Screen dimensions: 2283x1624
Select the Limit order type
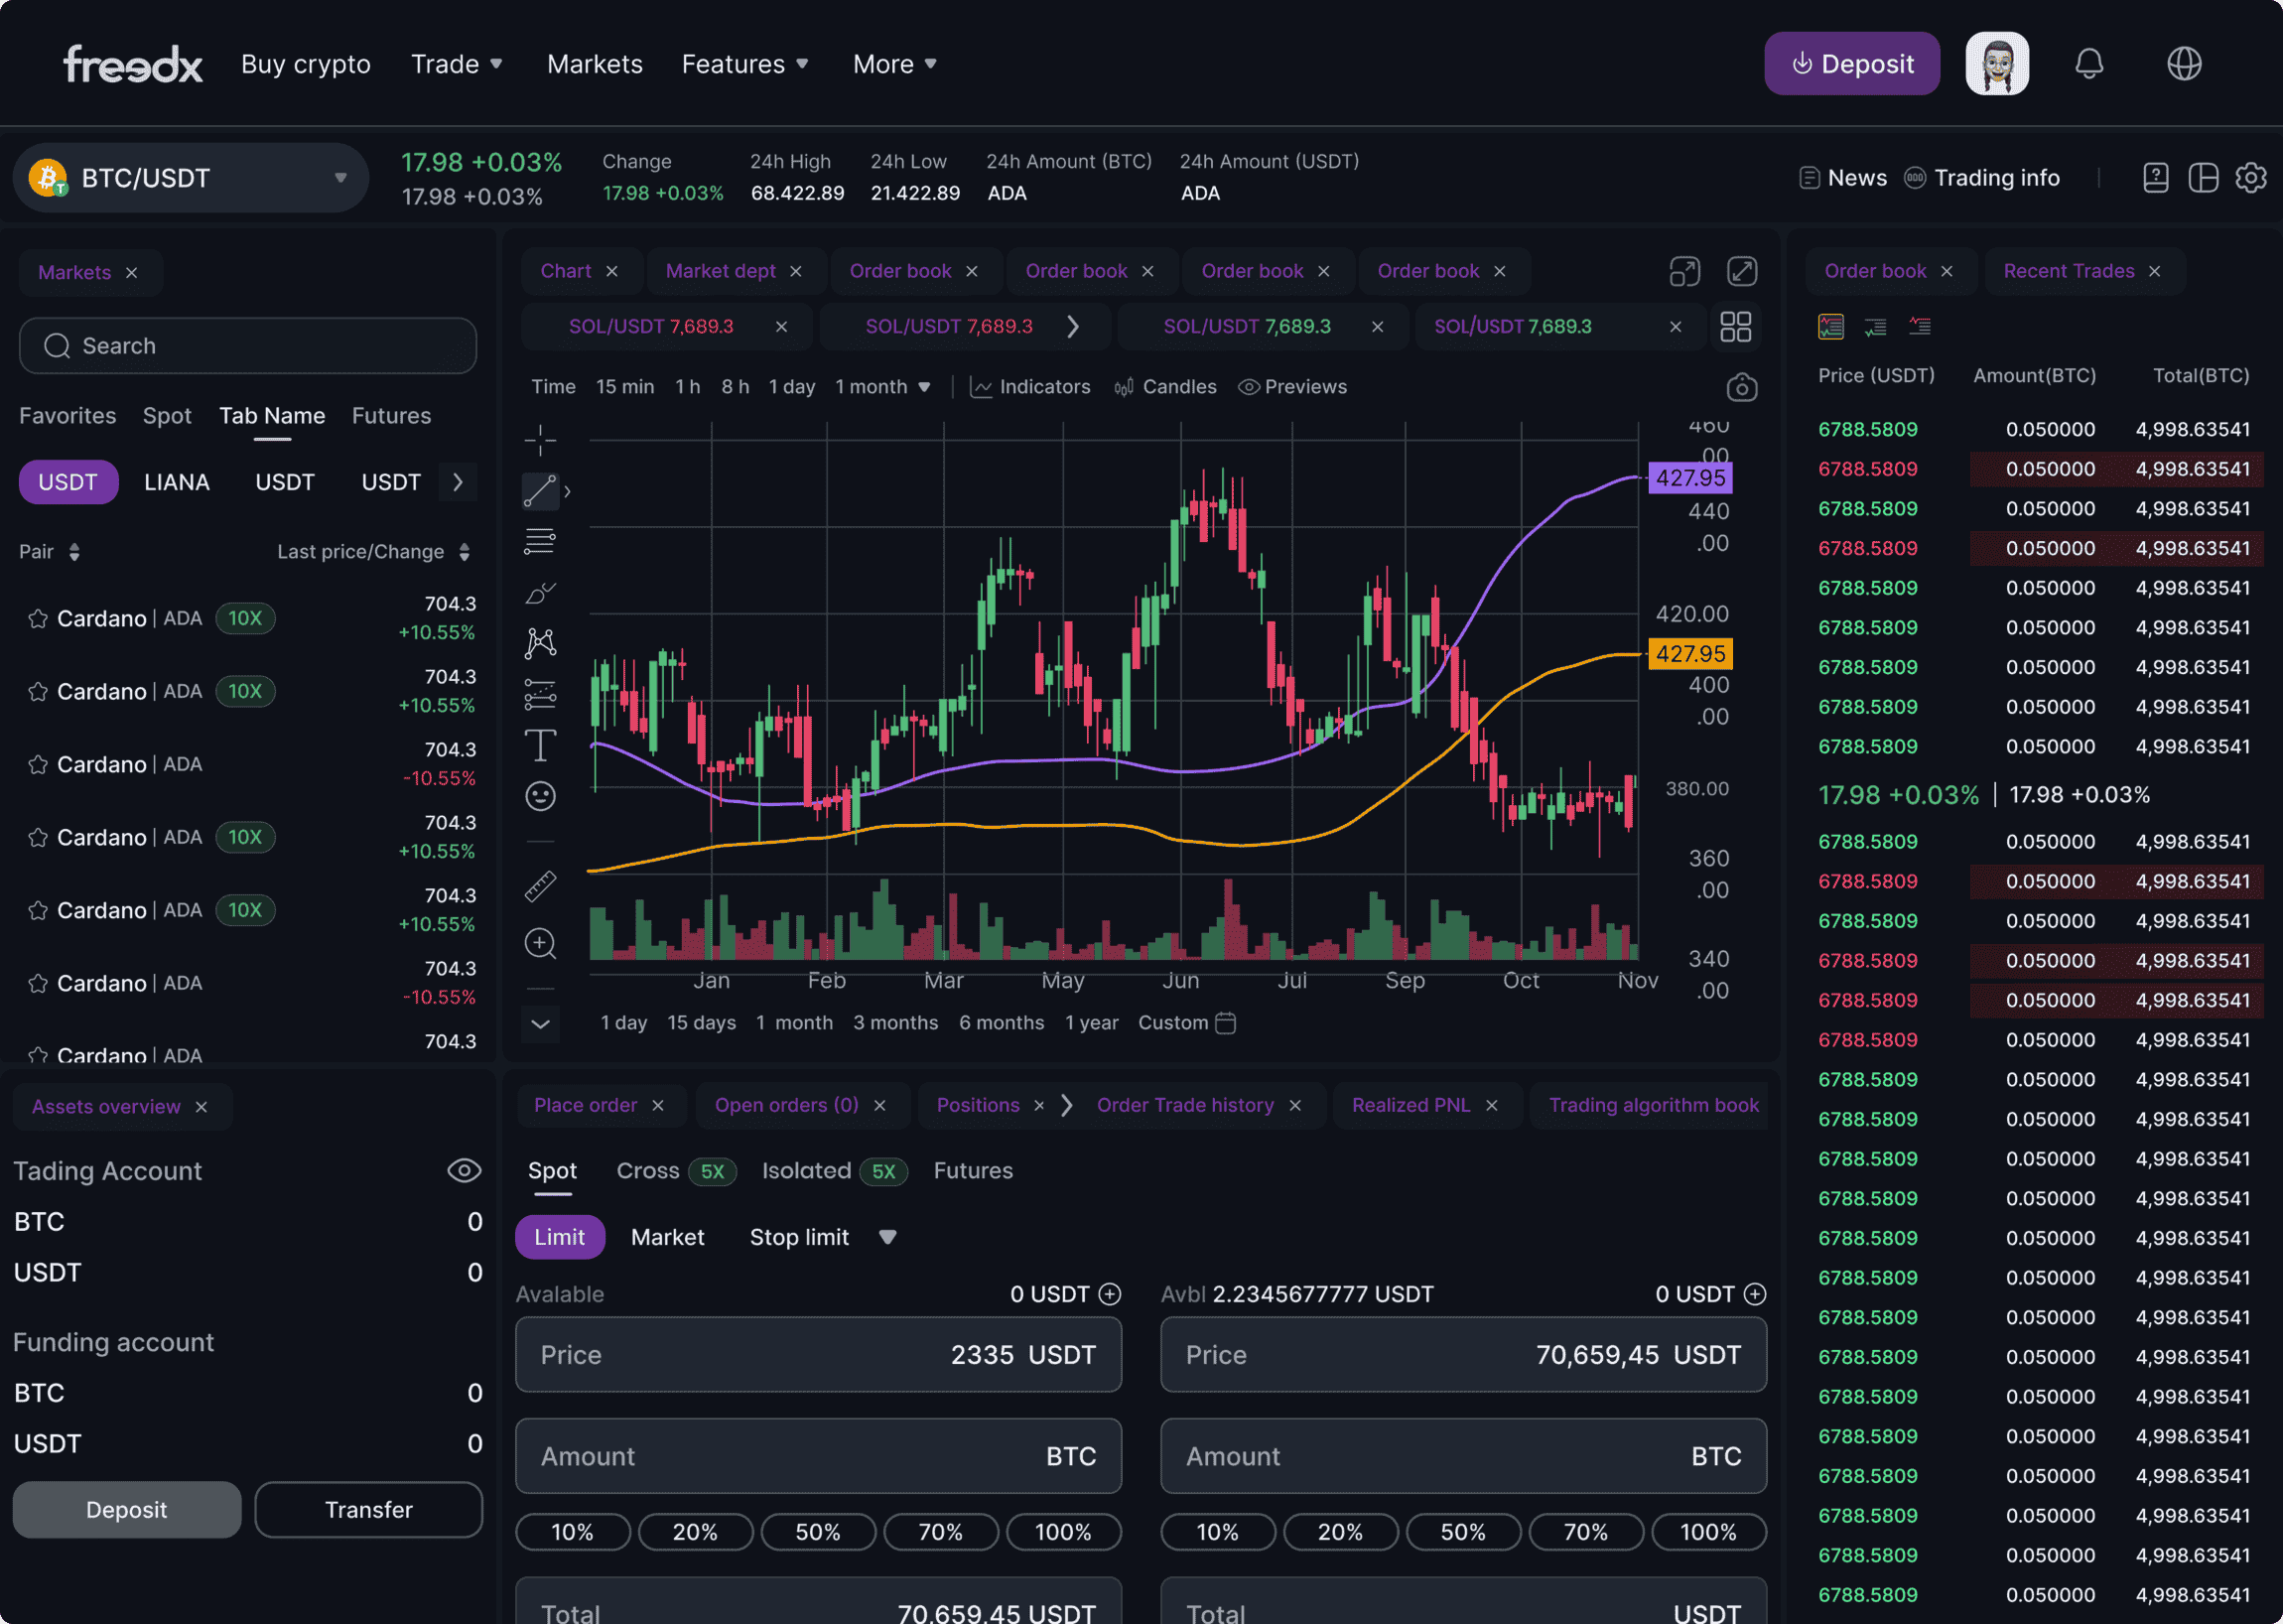(x=560, y=1237)
